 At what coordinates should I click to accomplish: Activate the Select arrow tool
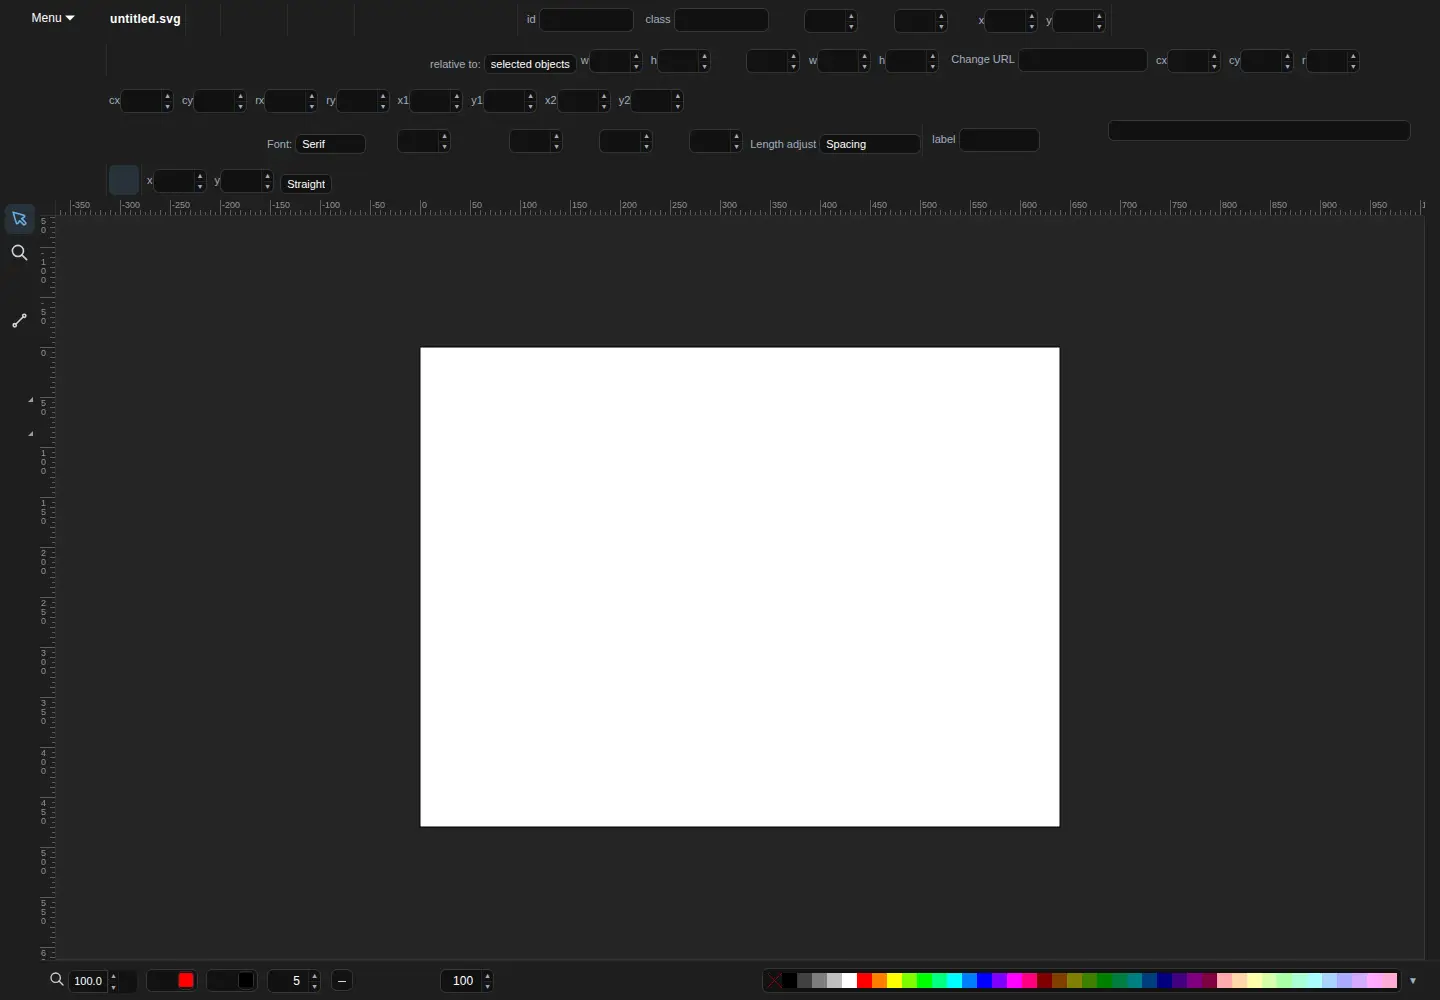[x=19, y=218]
